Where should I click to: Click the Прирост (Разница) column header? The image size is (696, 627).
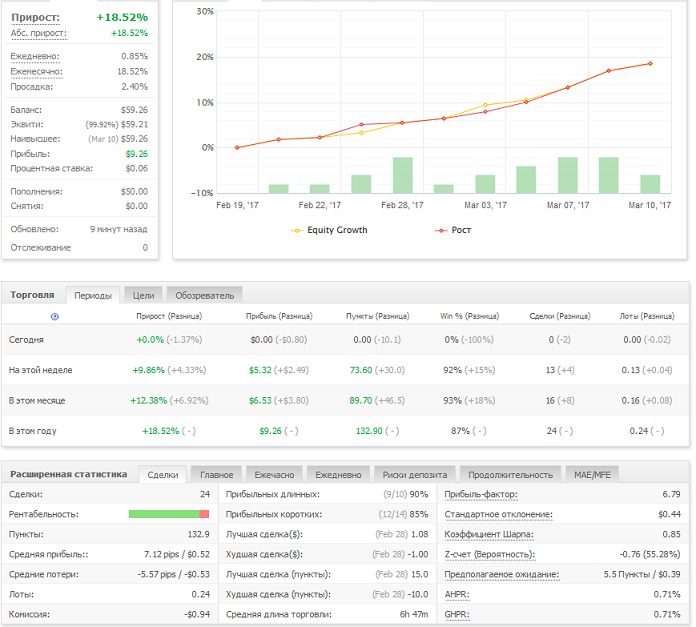click(169, 316)
